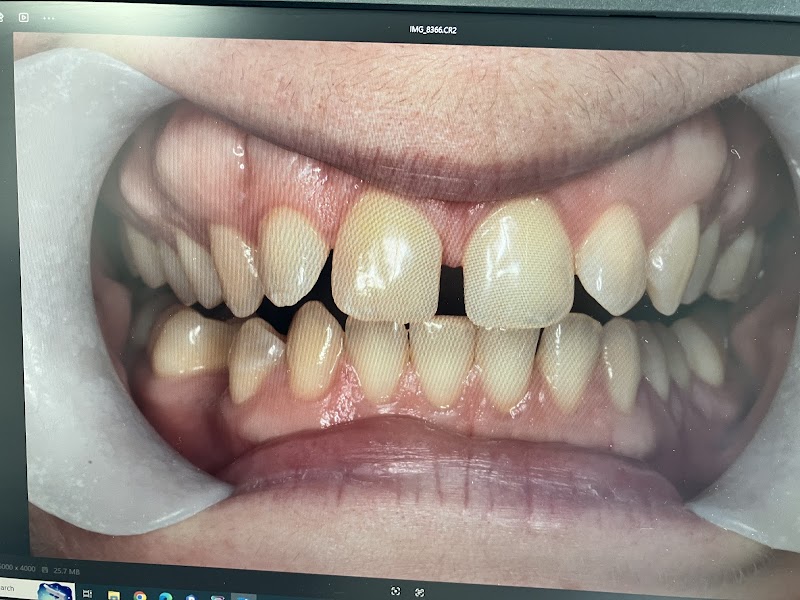The height and width of the screenshot is (600, 800).
Task: Select the pink app icon on the taskbar
Action: click(x=217, y=593)
